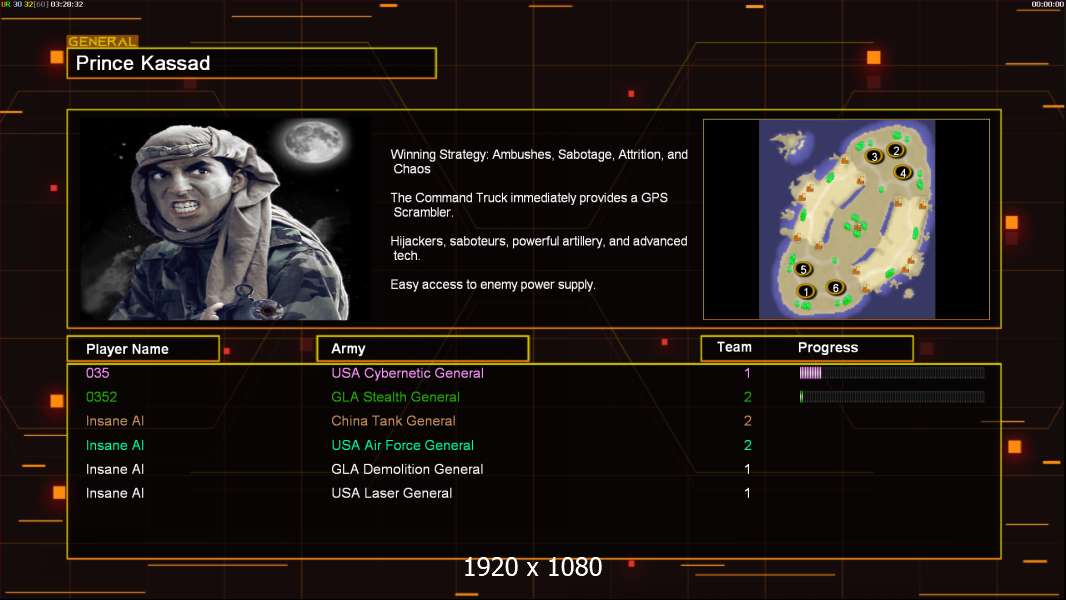Click start position 2 on the minimap
The height and width of the screenshot is (600, 1066).
896,151
